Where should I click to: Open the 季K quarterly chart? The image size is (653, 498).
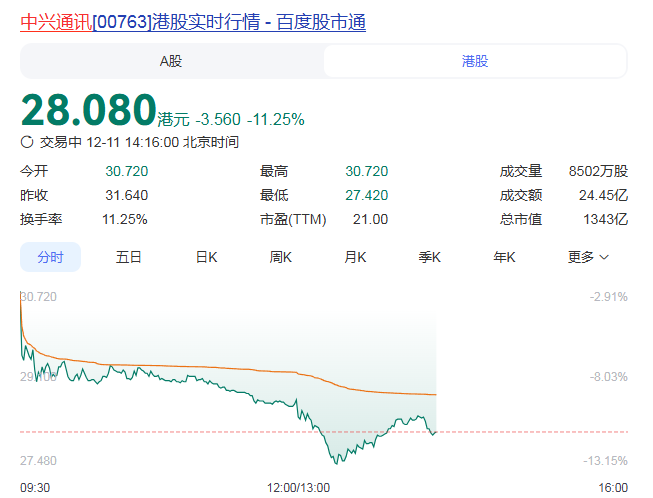coord(430,257)
